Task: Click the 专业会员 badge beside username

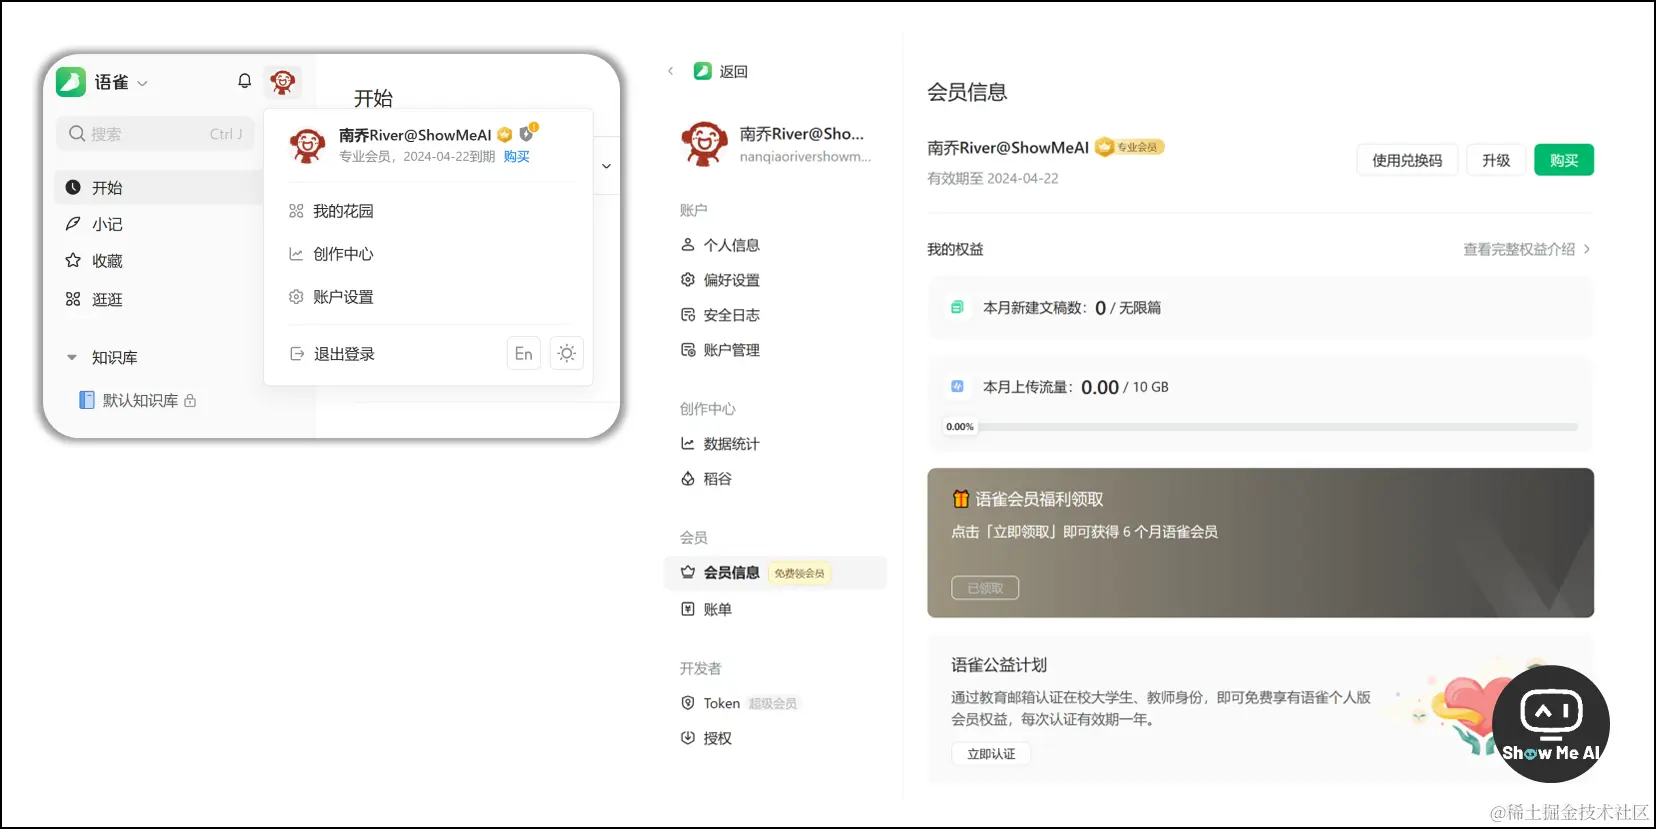Action: click(x=1130, y=147)
